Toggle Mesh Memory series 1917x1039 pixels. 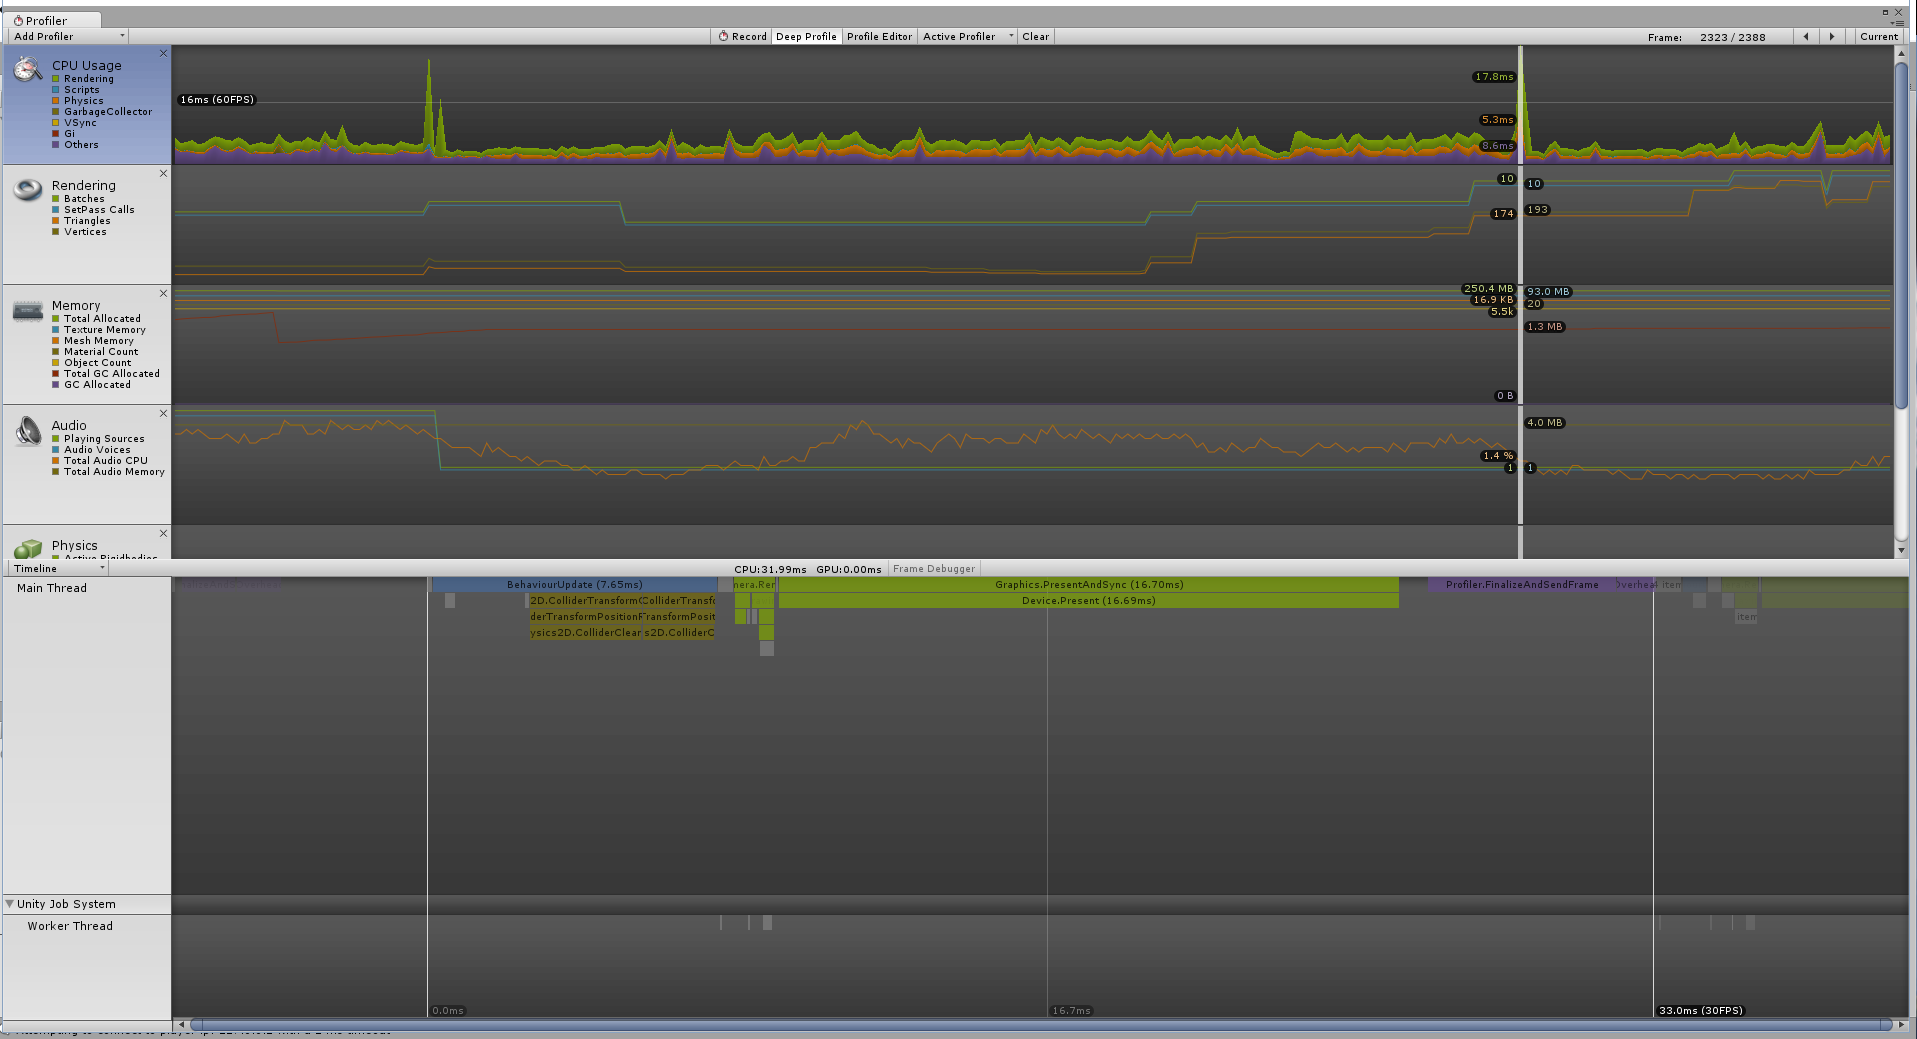[x=93, y=341]
